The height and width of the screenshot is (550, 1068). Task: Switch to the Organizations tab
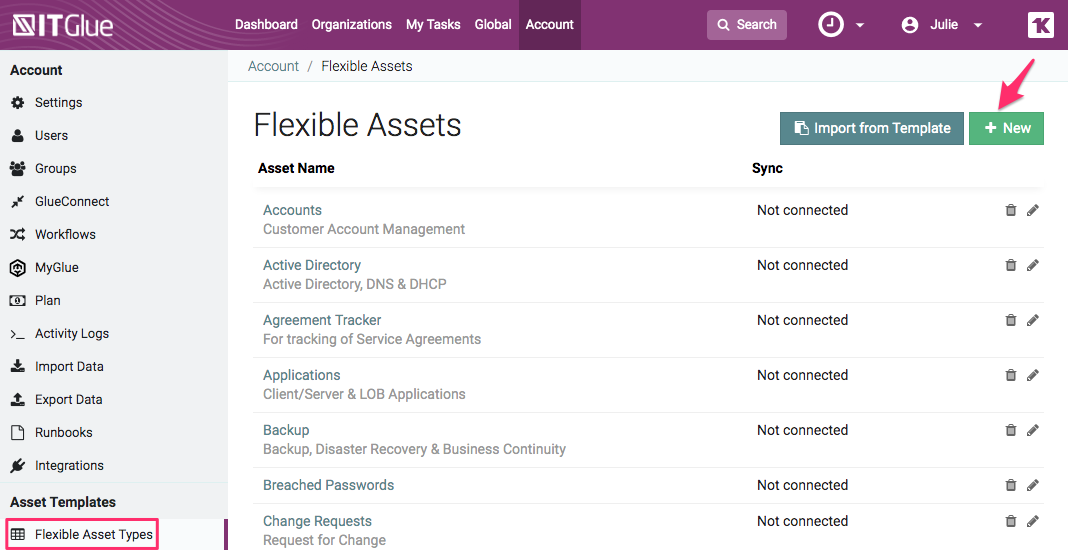click(351, 25)
